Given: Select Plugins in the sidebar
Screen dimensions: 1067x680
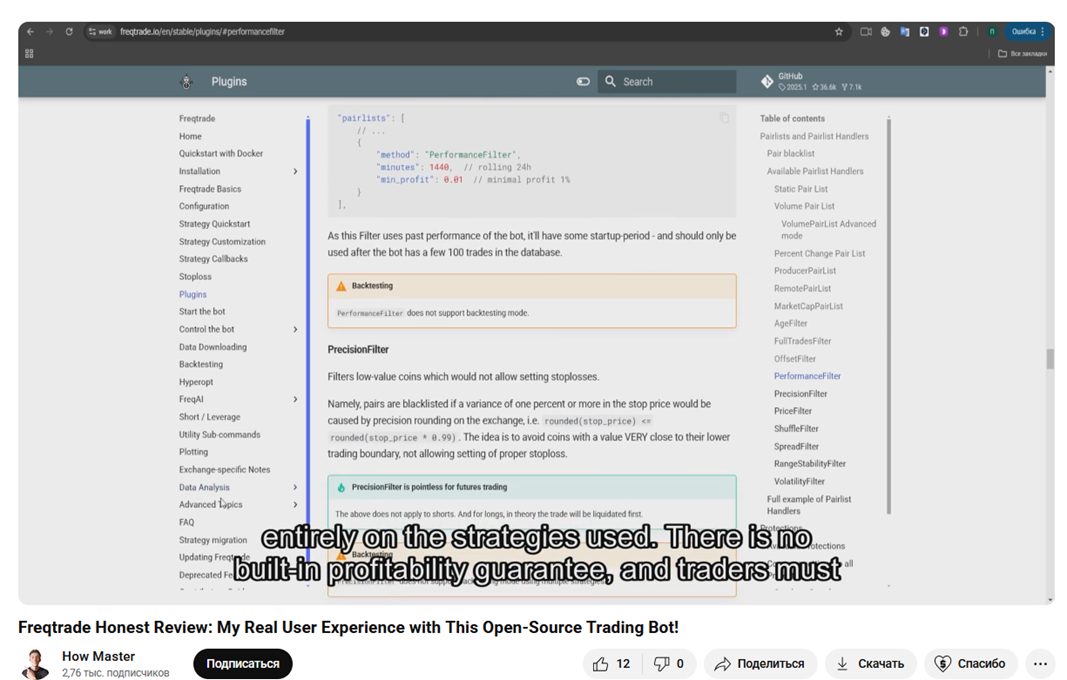Looking at the screenshot, I should pyautogui.click(x=193, y=295).
